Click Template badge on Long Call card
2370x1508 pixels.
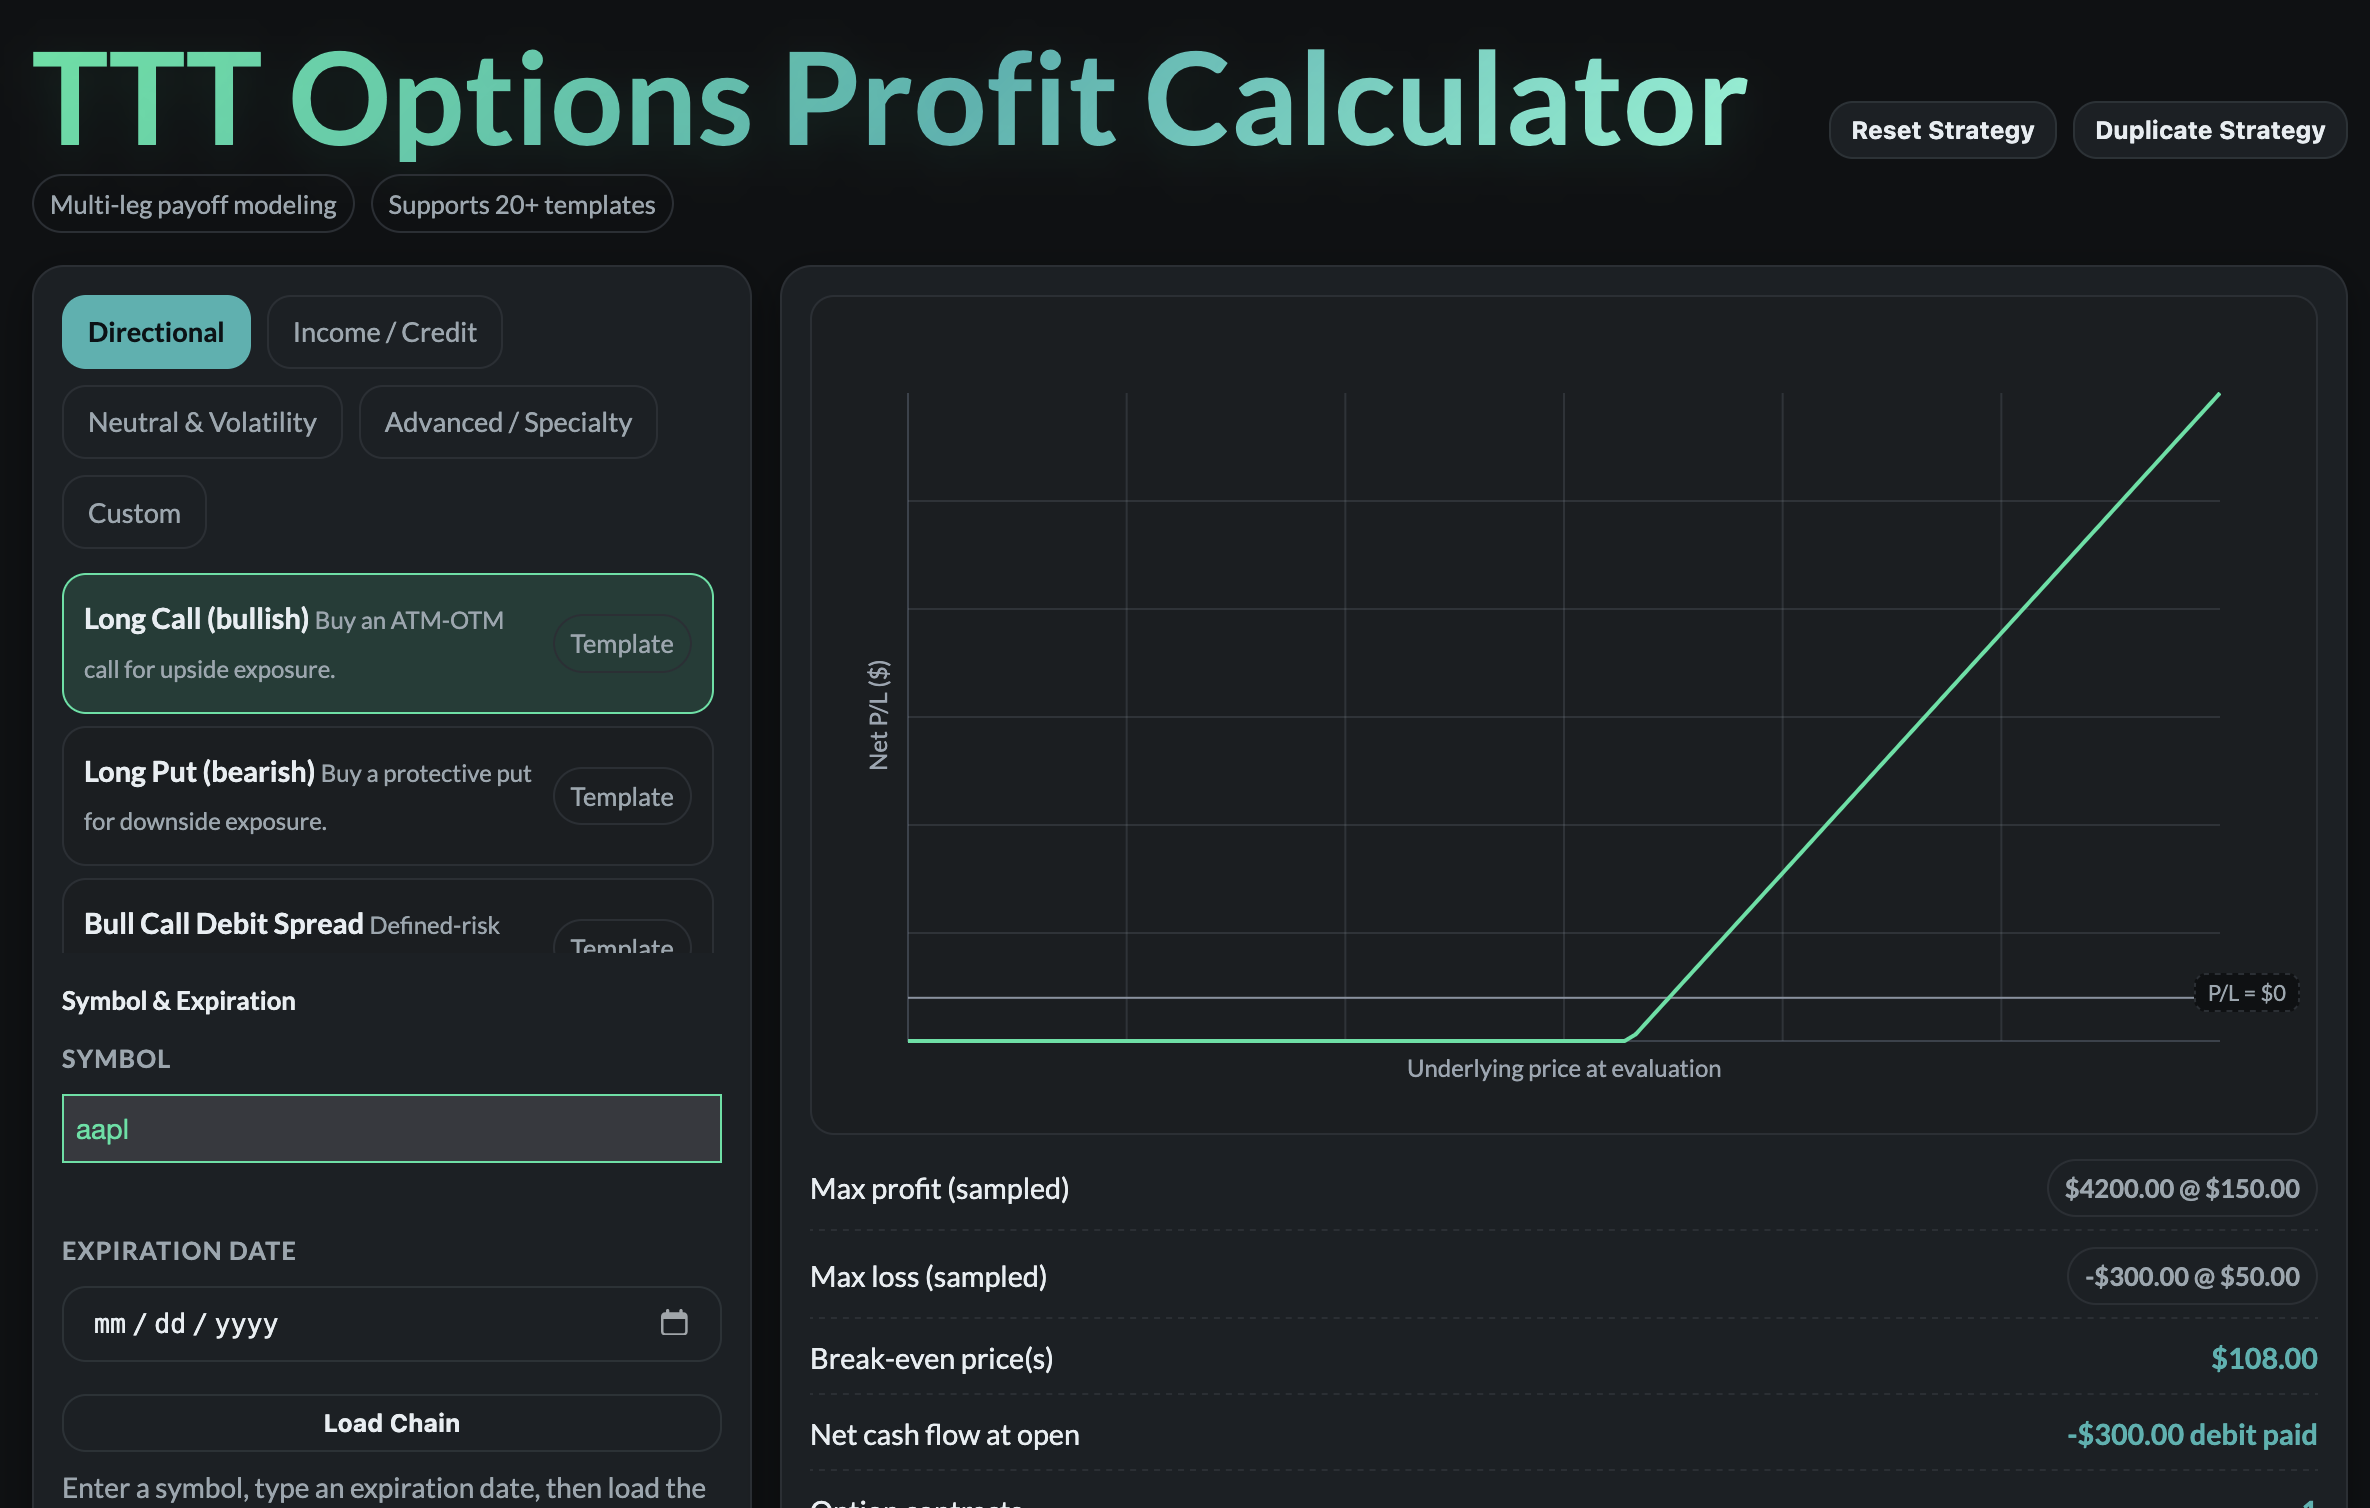tap(621, 644)
